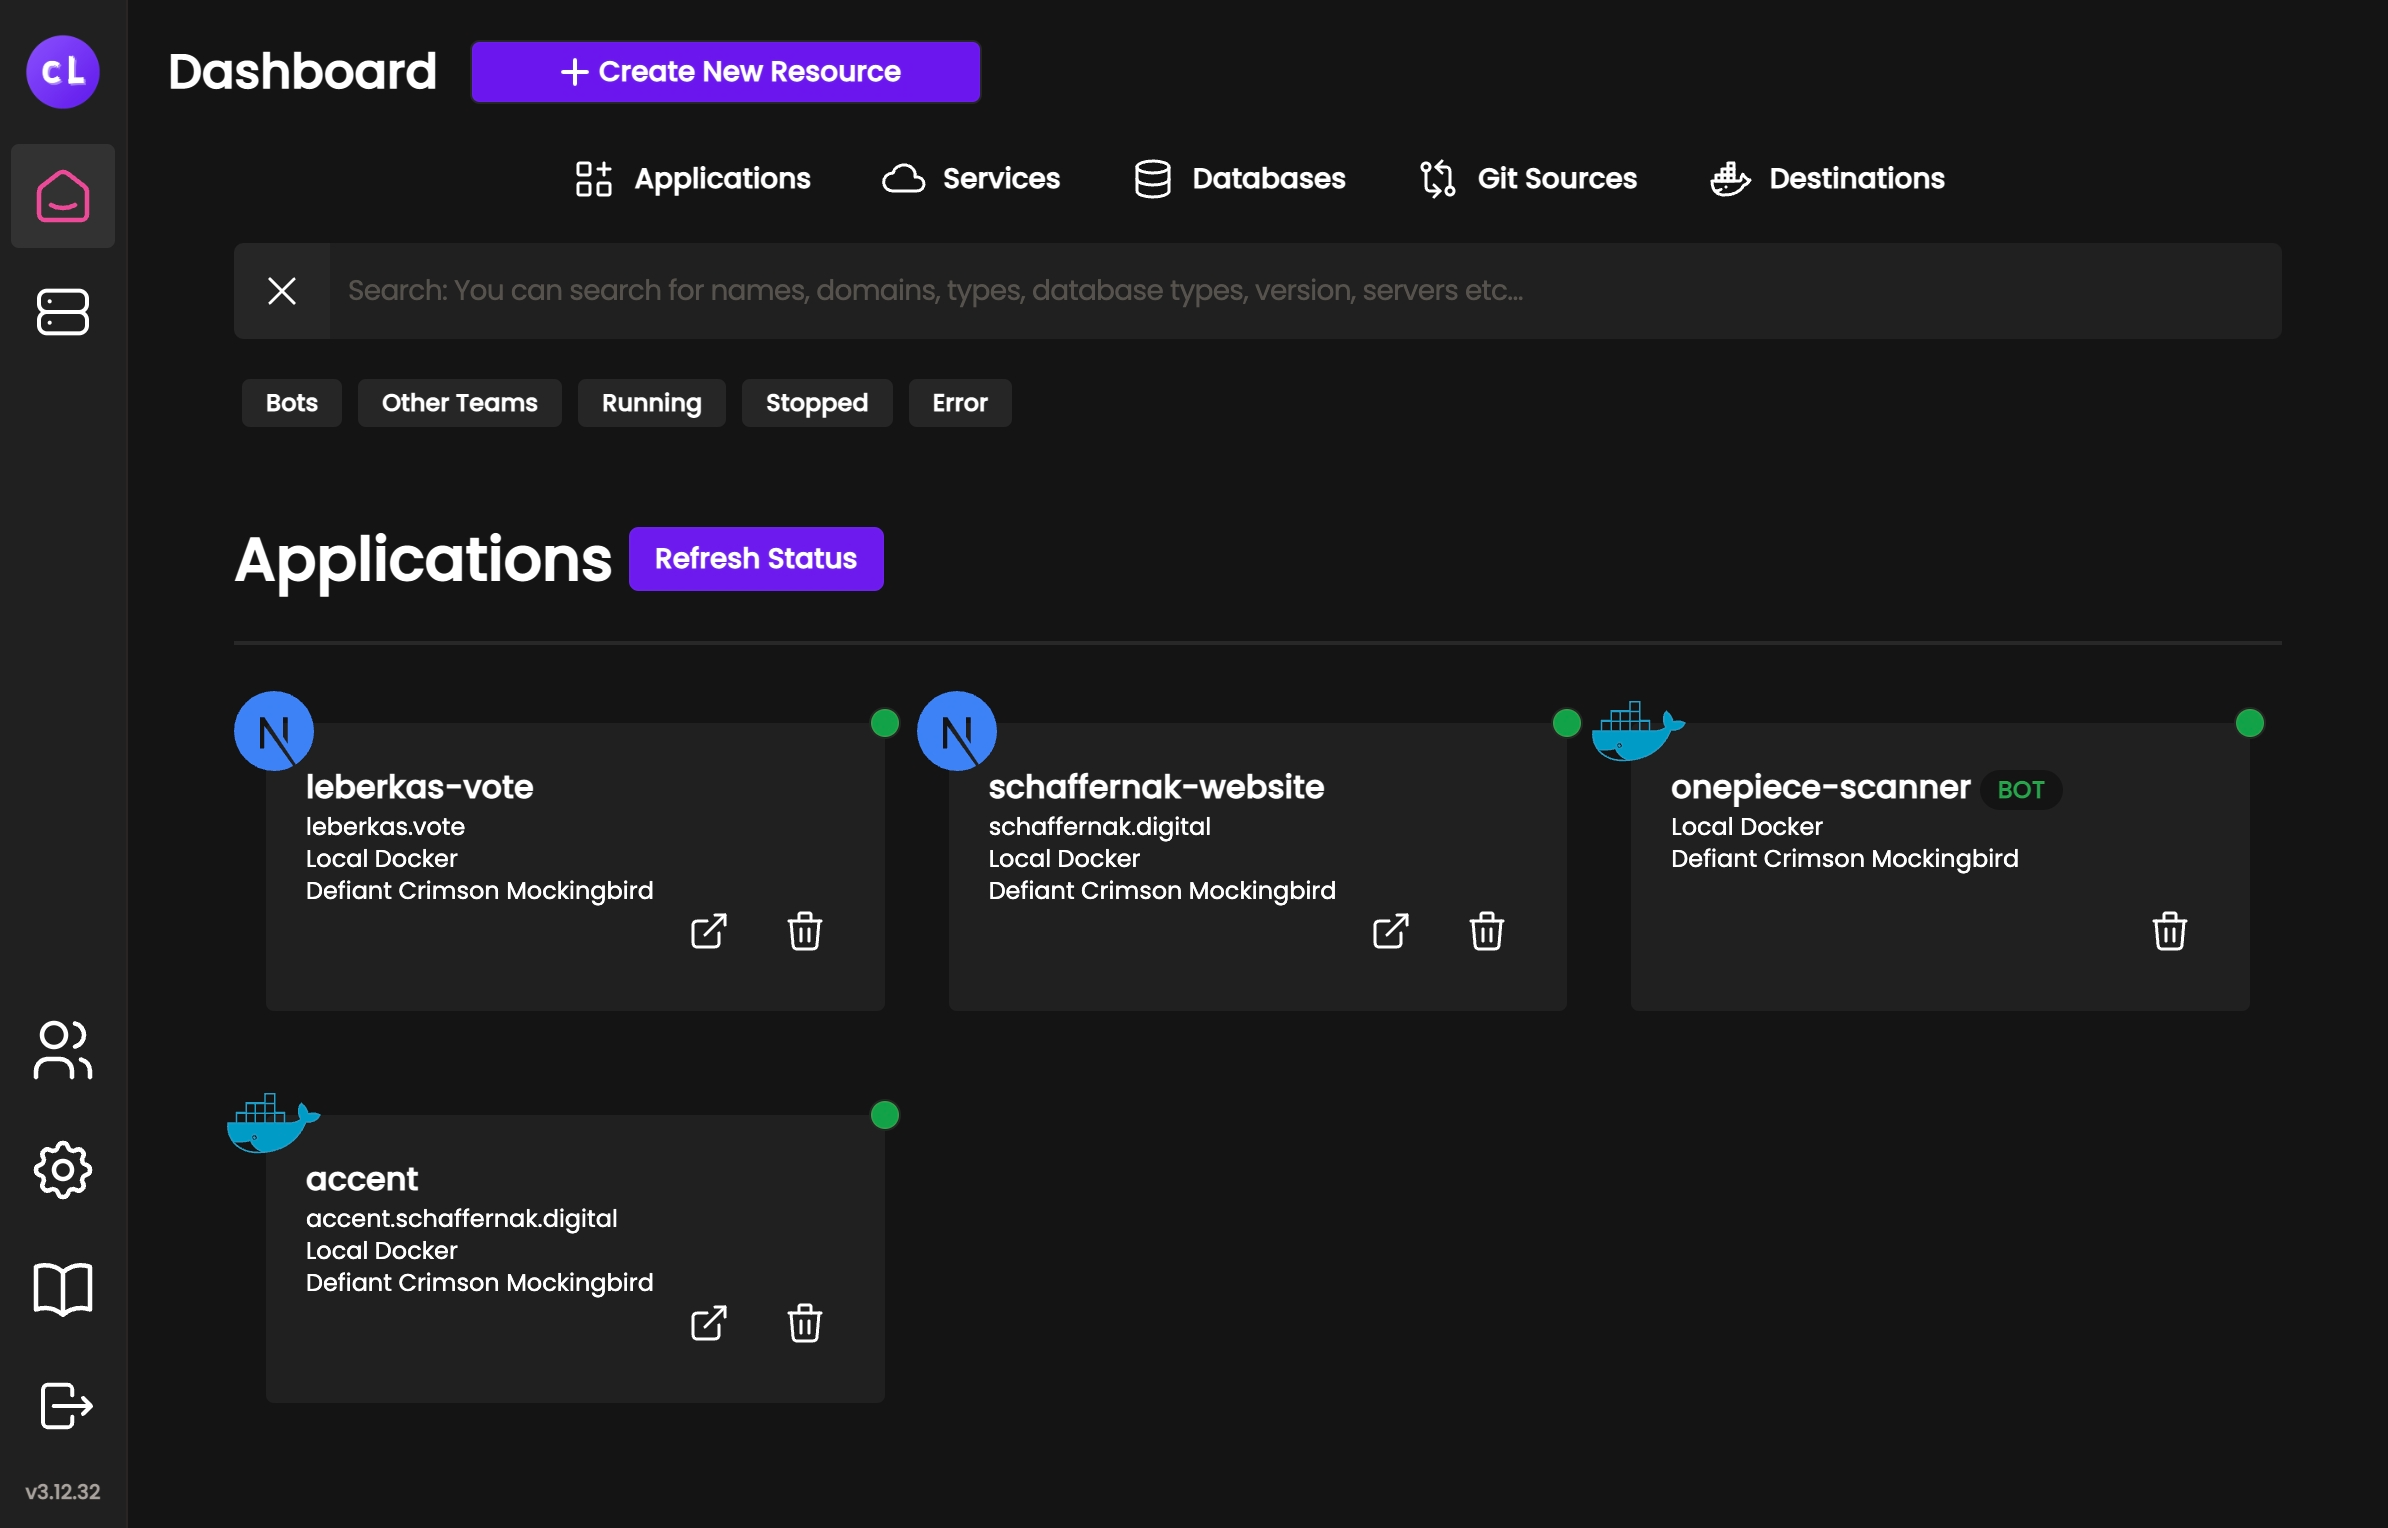Screen dimensions: 2388x1528
Task: Open the Servers icon in sidebar
Action: tap(63, 312)
